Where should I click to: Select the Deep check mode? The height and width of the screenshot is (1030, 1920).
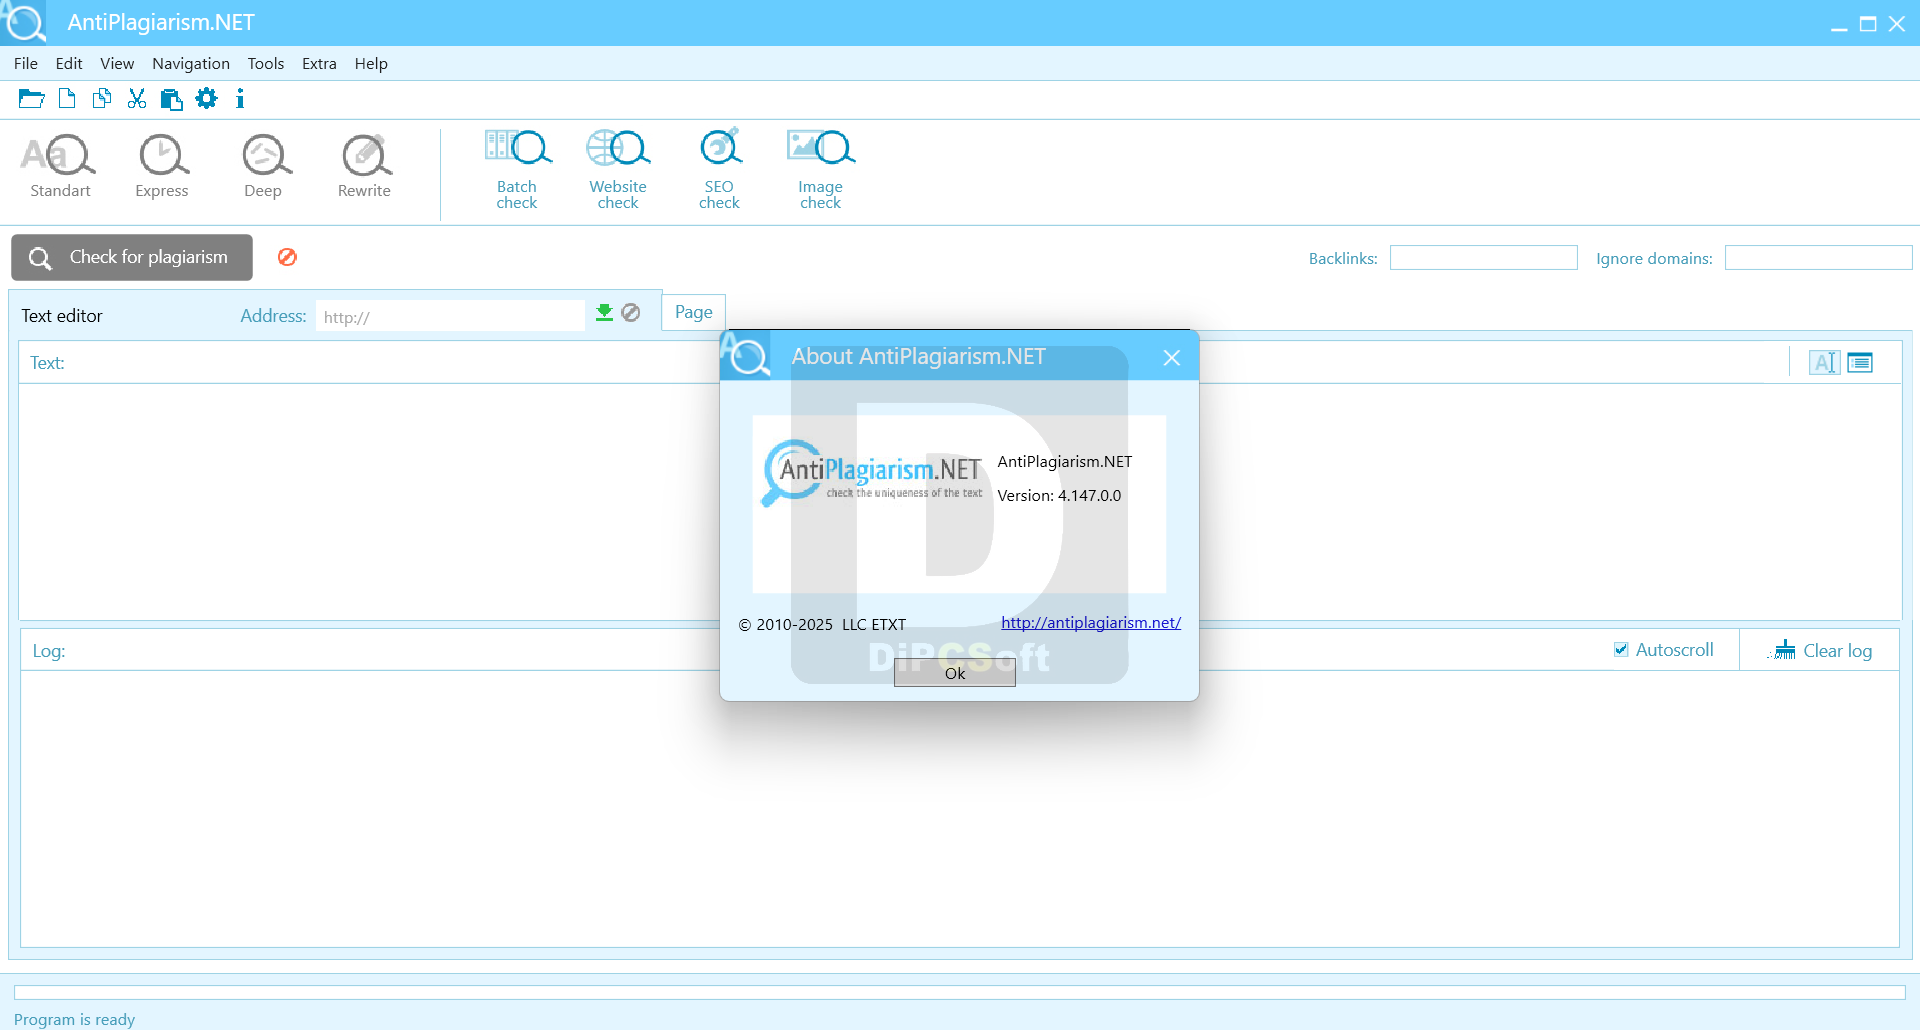265,167
